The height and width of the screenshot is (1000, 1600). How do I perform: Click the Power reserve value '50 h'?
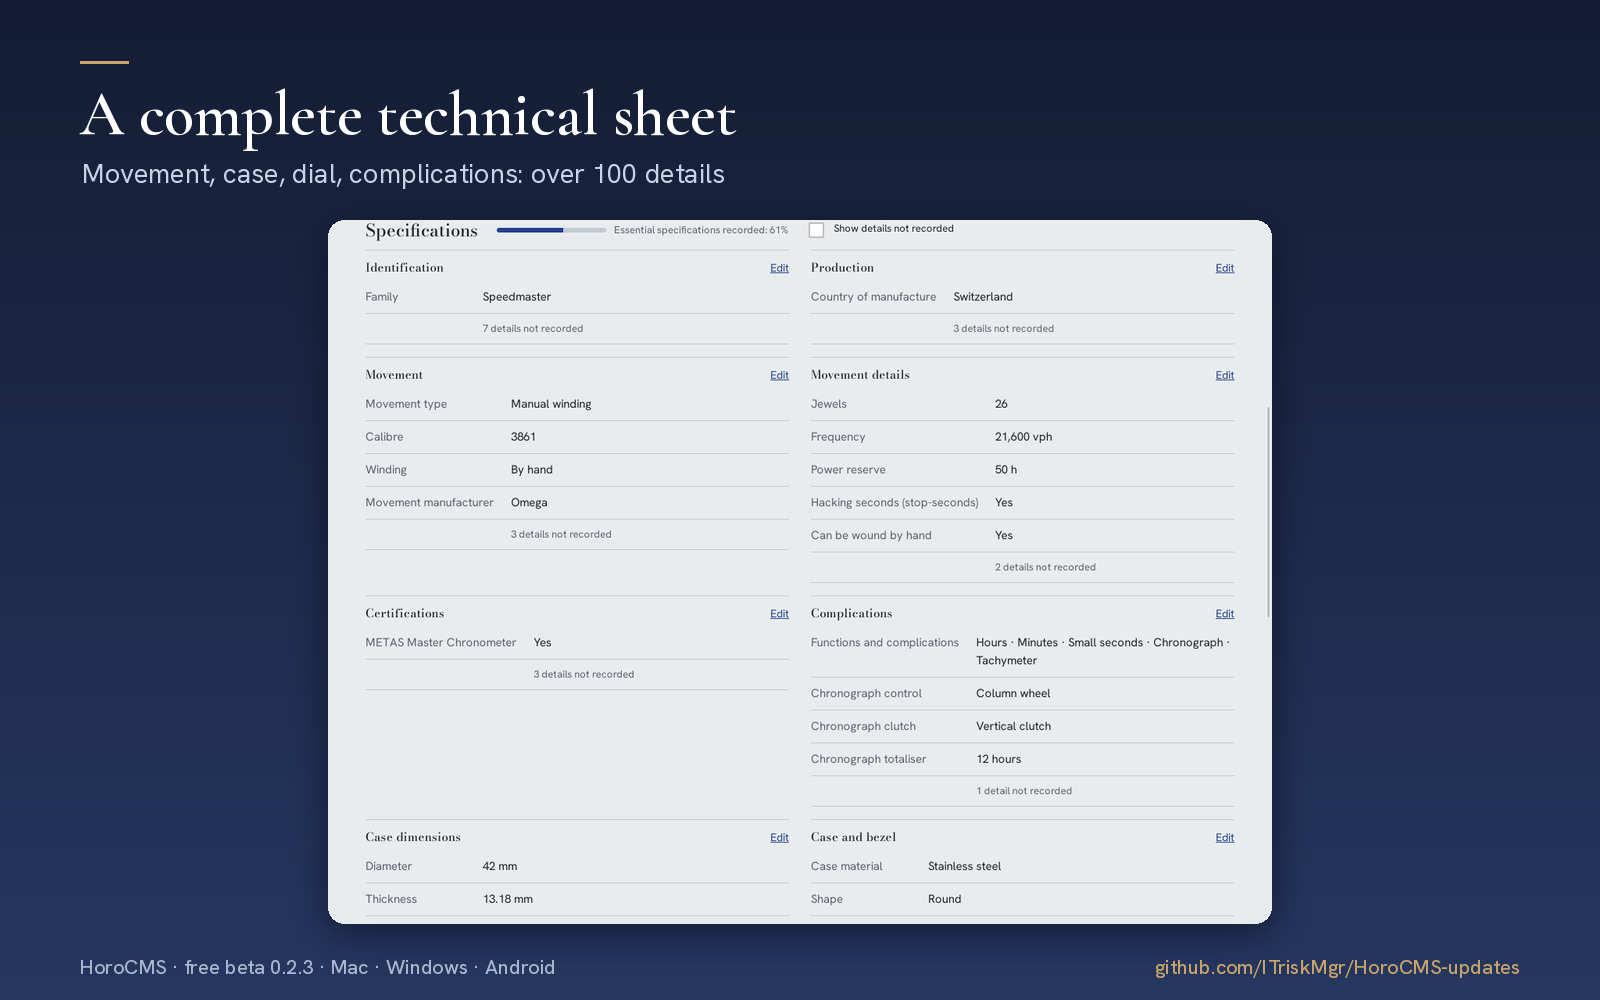(x=1006, y=470)
